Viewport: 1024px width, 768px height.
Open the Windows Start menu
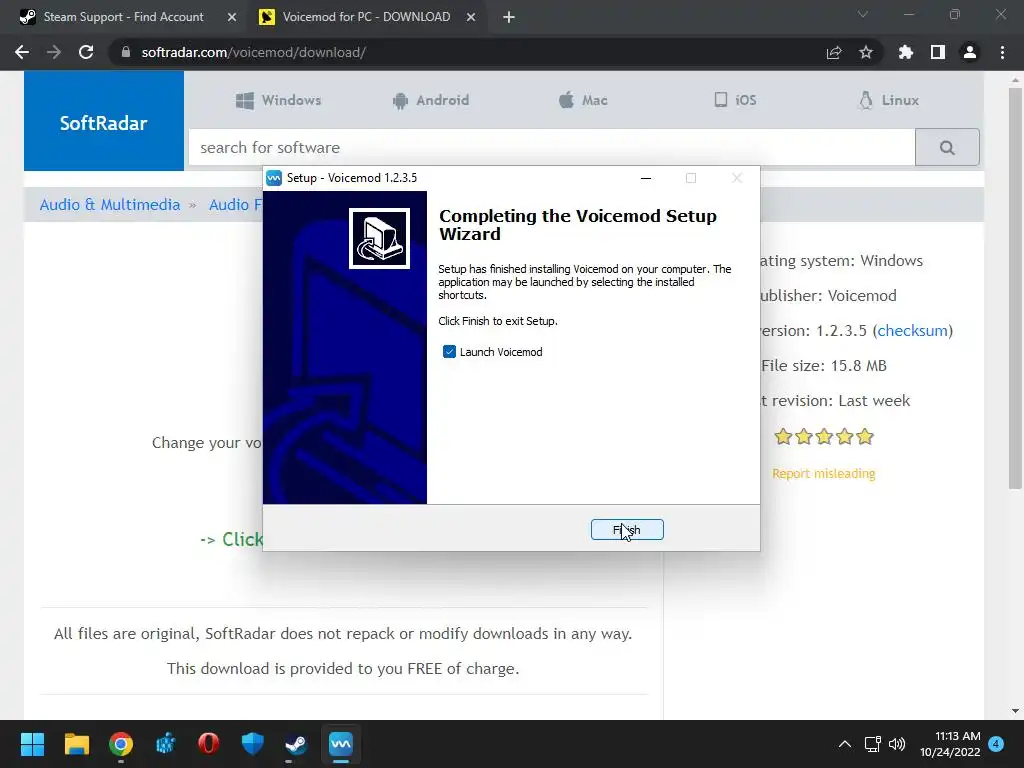point(32,744)
